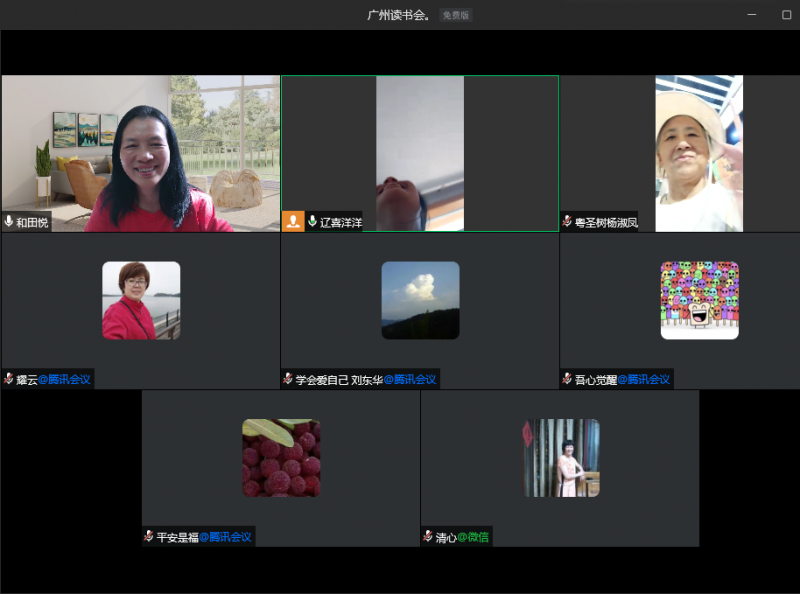
Task: Click the 免费版 badge in title bar
Action: click(456, 15)
